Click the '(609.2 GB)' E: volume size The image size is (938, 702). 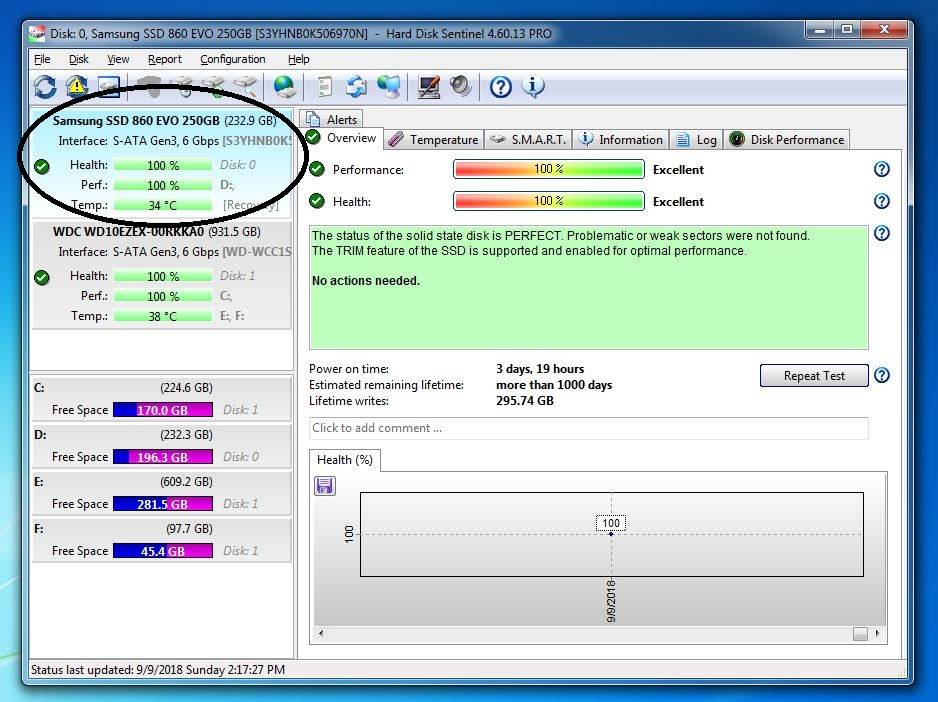(186, 482)
